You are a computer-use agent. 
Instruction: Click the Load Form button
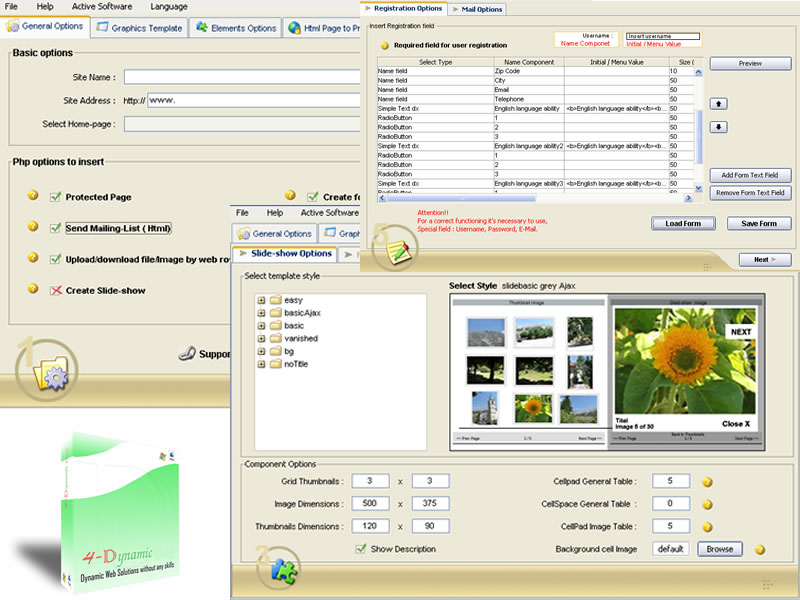683,223
